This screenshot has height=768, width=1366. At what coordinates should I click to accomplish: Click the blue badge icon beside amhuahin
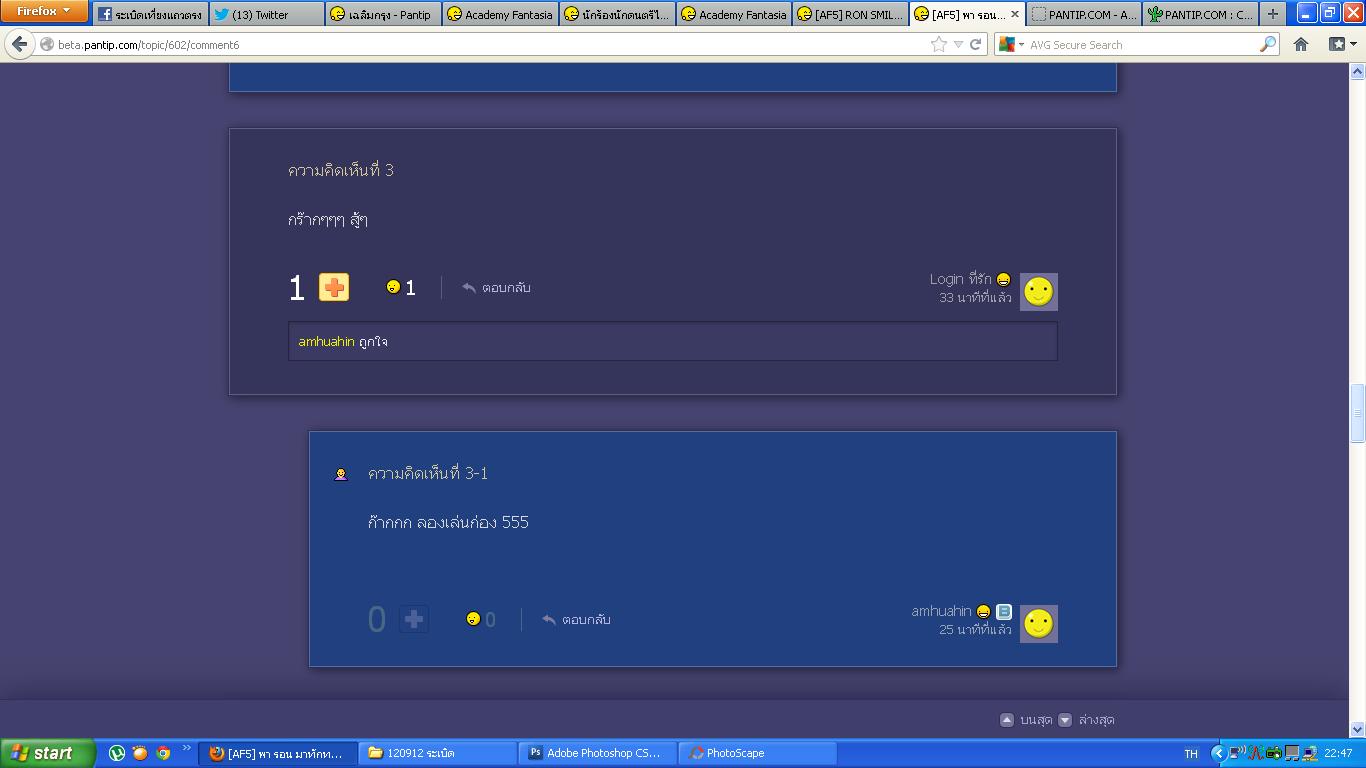(1004, 611)
